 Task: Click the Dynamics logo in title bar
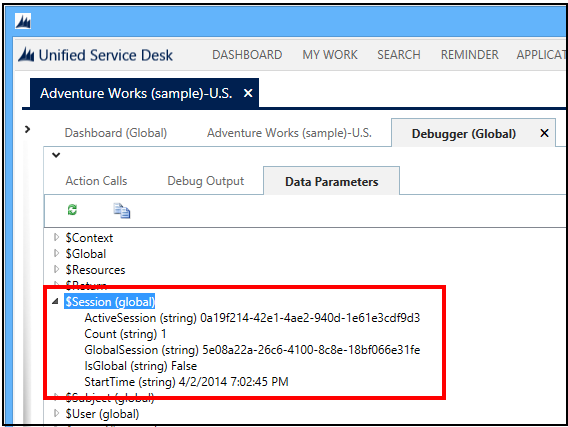(x=23, y=21)
